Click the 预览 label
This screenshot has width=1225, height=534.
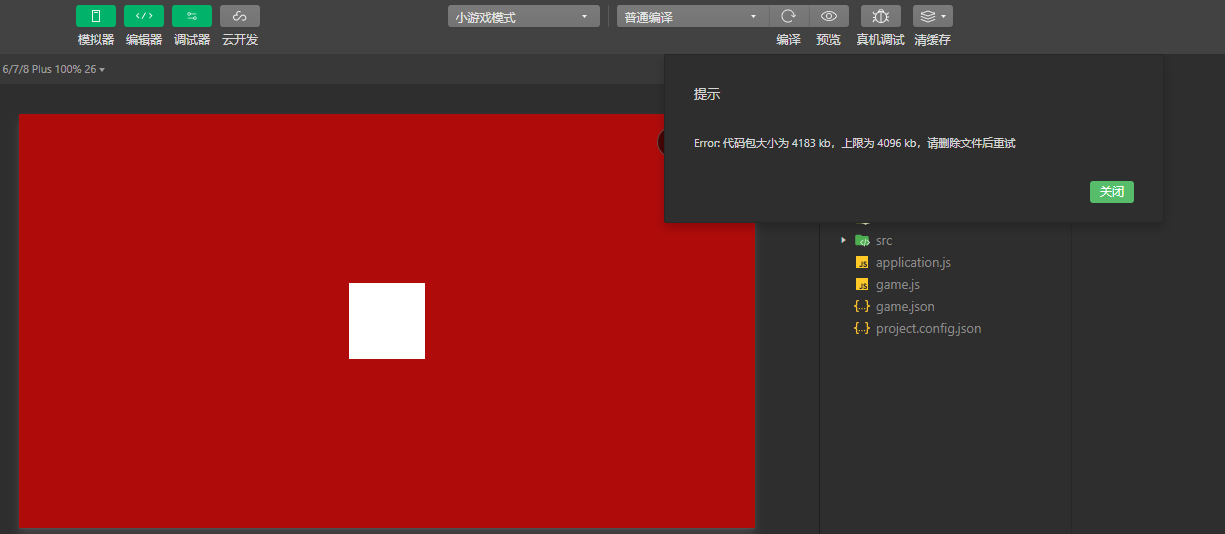[829, 40]
